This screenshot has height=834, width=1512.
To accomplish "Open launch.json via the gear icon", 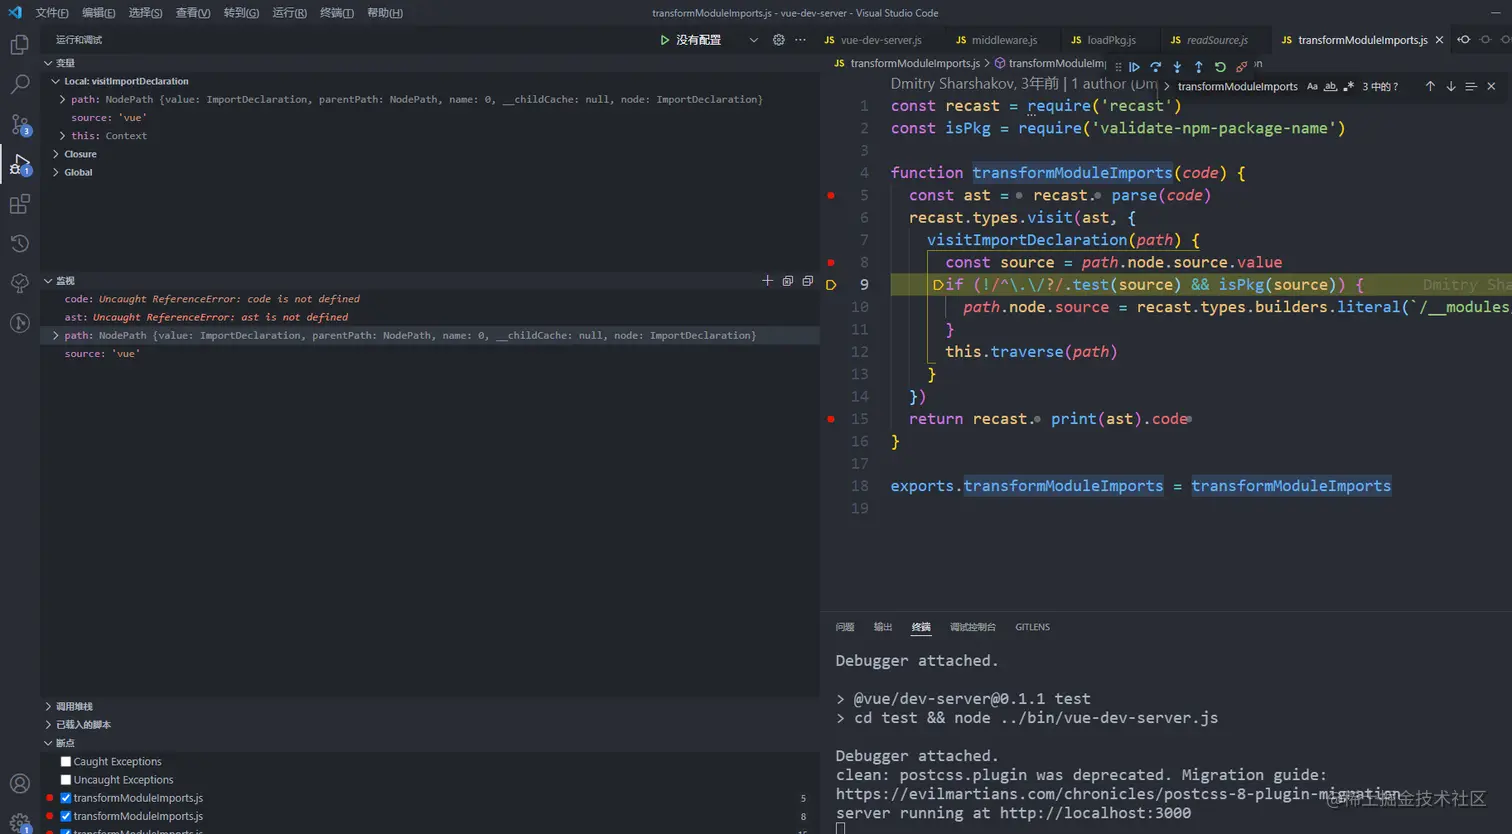I will [779, 40].
